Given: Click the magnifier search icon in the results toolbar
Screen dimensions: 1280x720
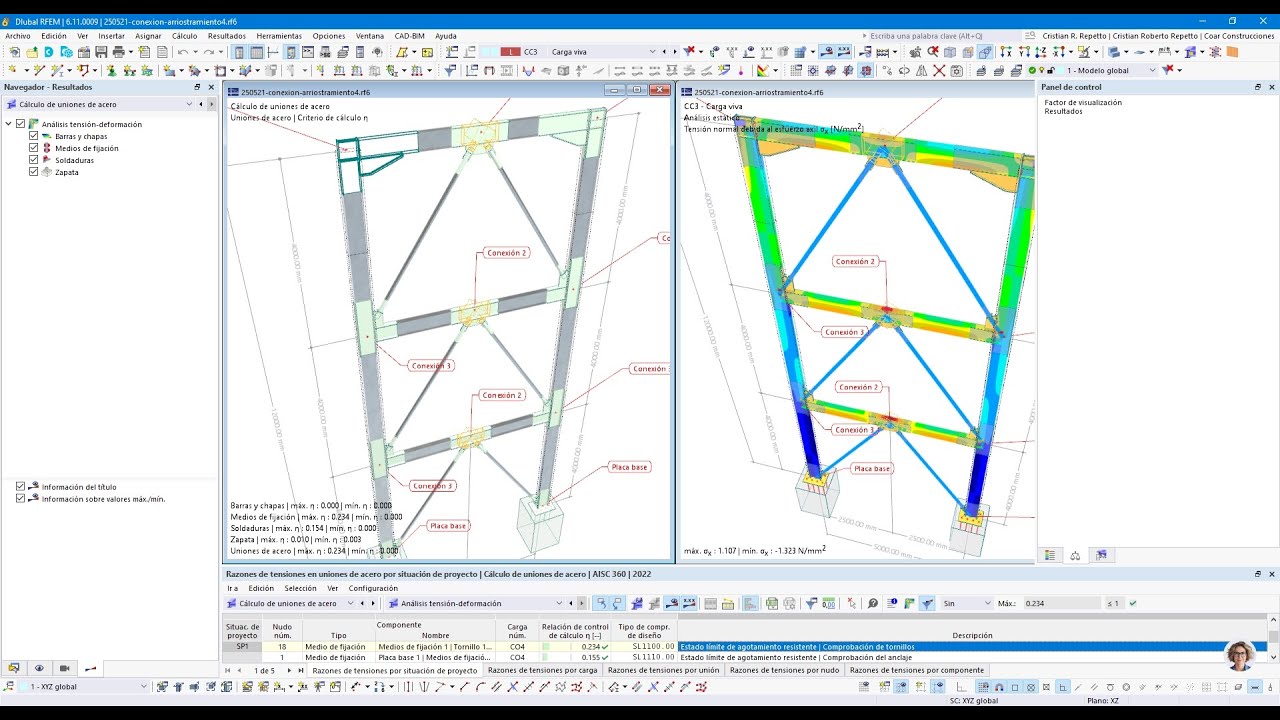Looking at the screenshot, I should [x=873, y=603].
